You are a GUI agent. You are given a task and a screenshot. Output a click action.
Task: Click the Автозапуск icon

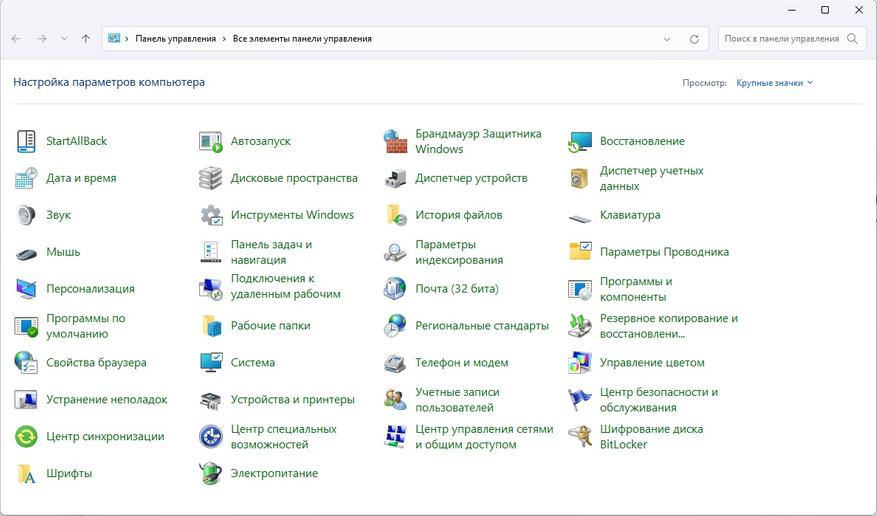pyautogui.click(x=211, y=141)
